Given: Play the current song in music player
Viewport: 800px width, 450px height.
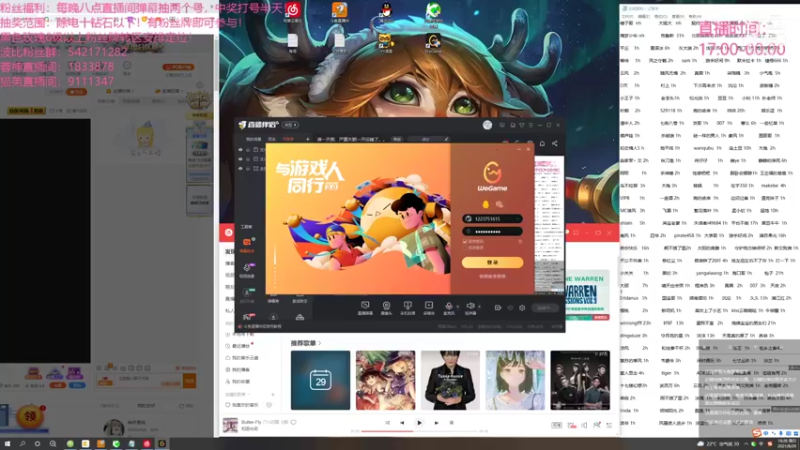Looking at the screenshot, I should pyautogui.click(x=419, y=422).
